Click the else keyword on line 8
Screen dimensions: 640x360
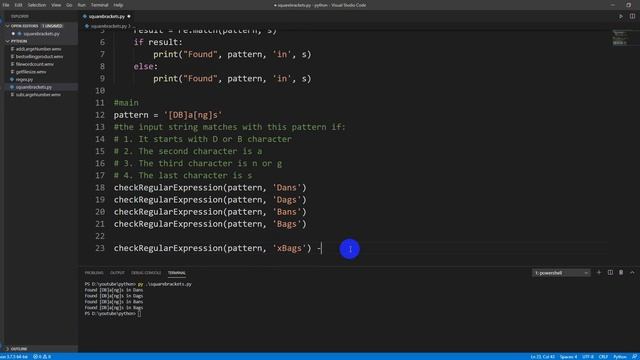pos(143,67)
